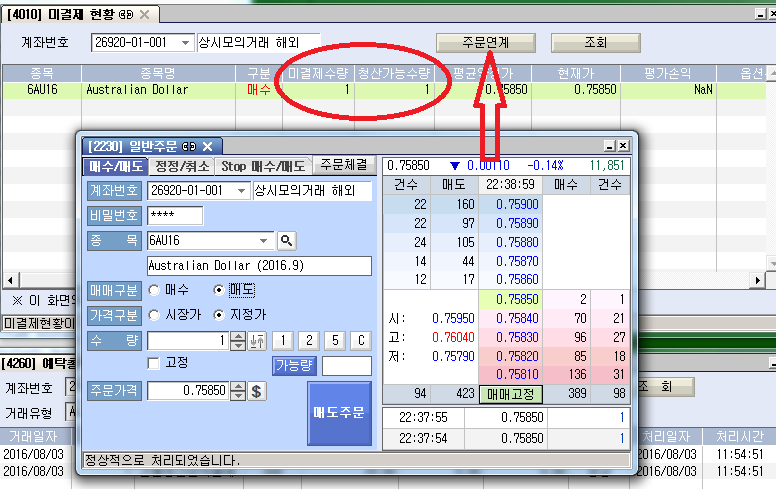Click the order price spinner arrows
Screen dimensions: 776x489
pos(239,391)
